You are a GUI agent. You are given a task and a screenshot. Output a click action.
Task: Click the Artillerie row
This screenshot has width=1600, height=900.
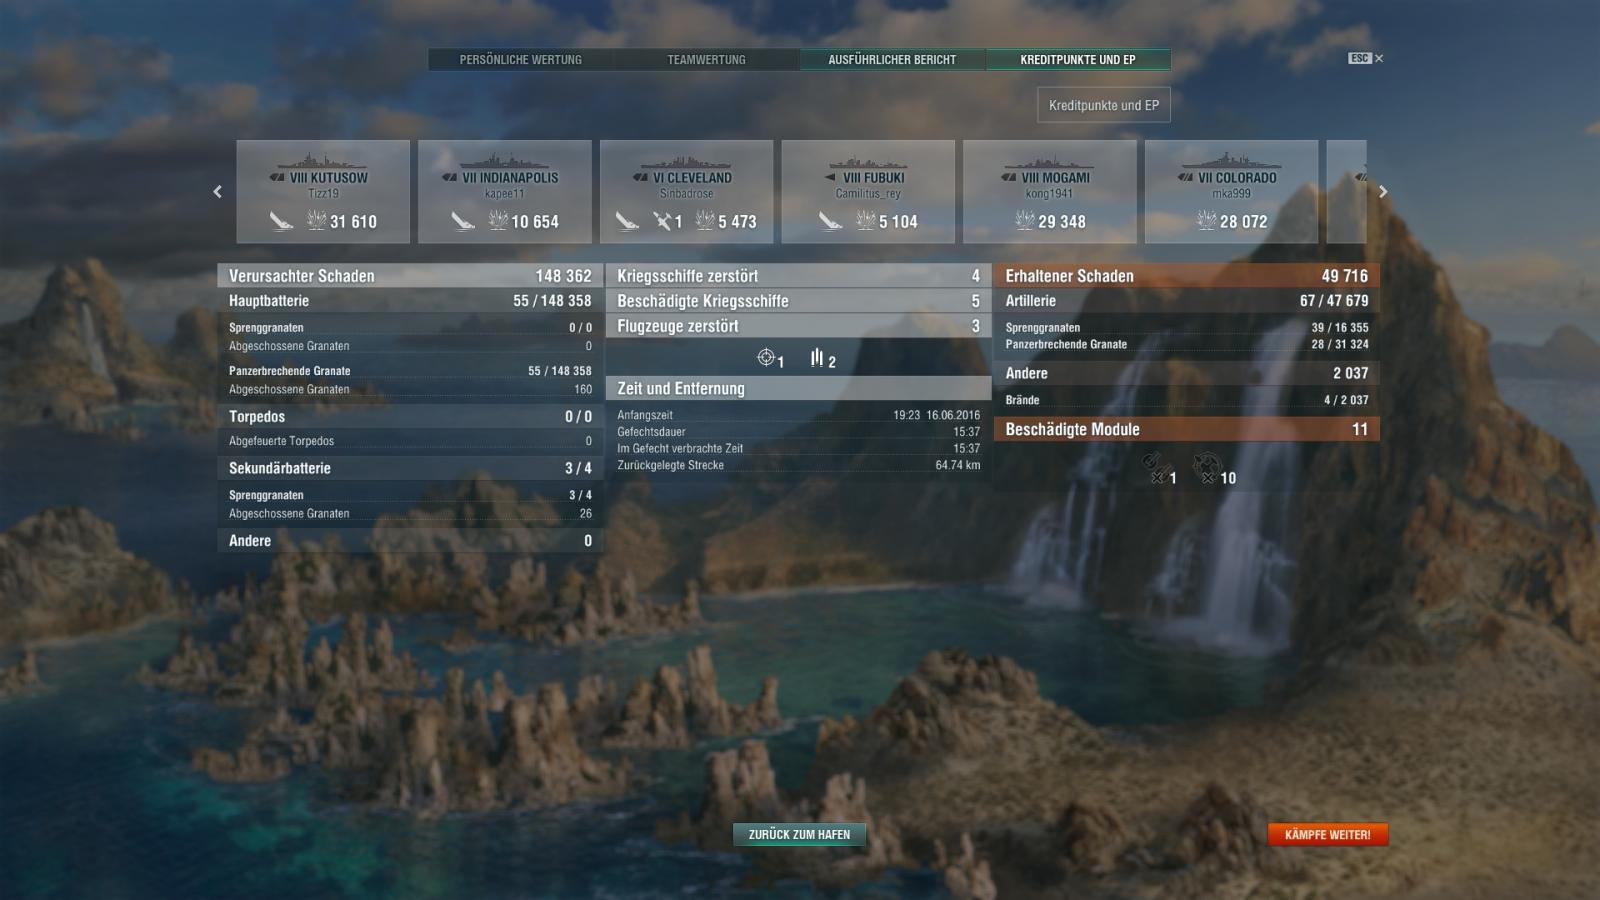[1187, 301]
